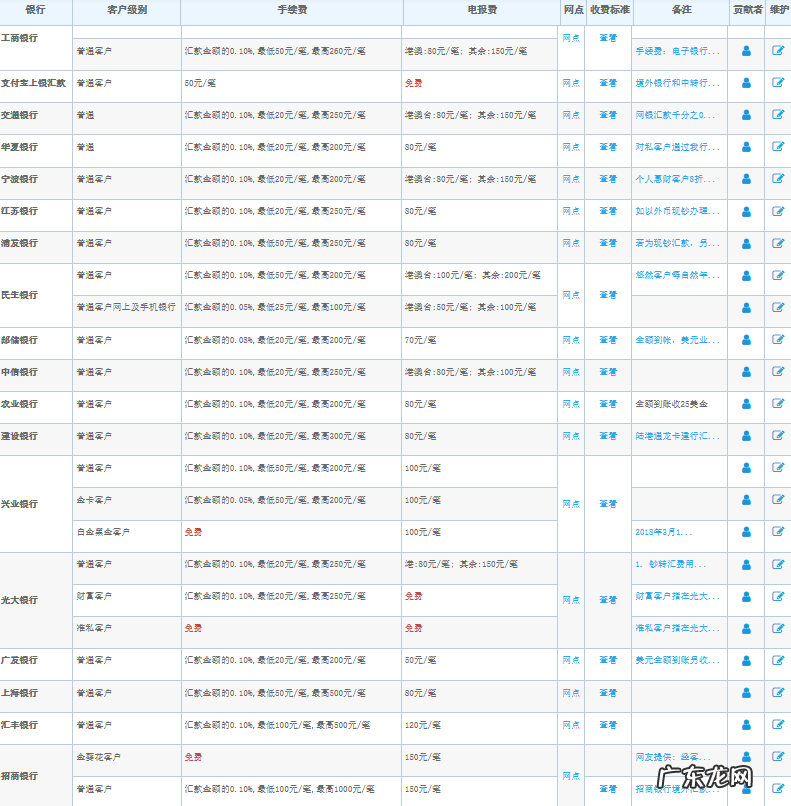The height and width of the screenshot is (806, 791).
Task: View the 查看 link in 光大银行 row
Action: [x=608, y=600]
